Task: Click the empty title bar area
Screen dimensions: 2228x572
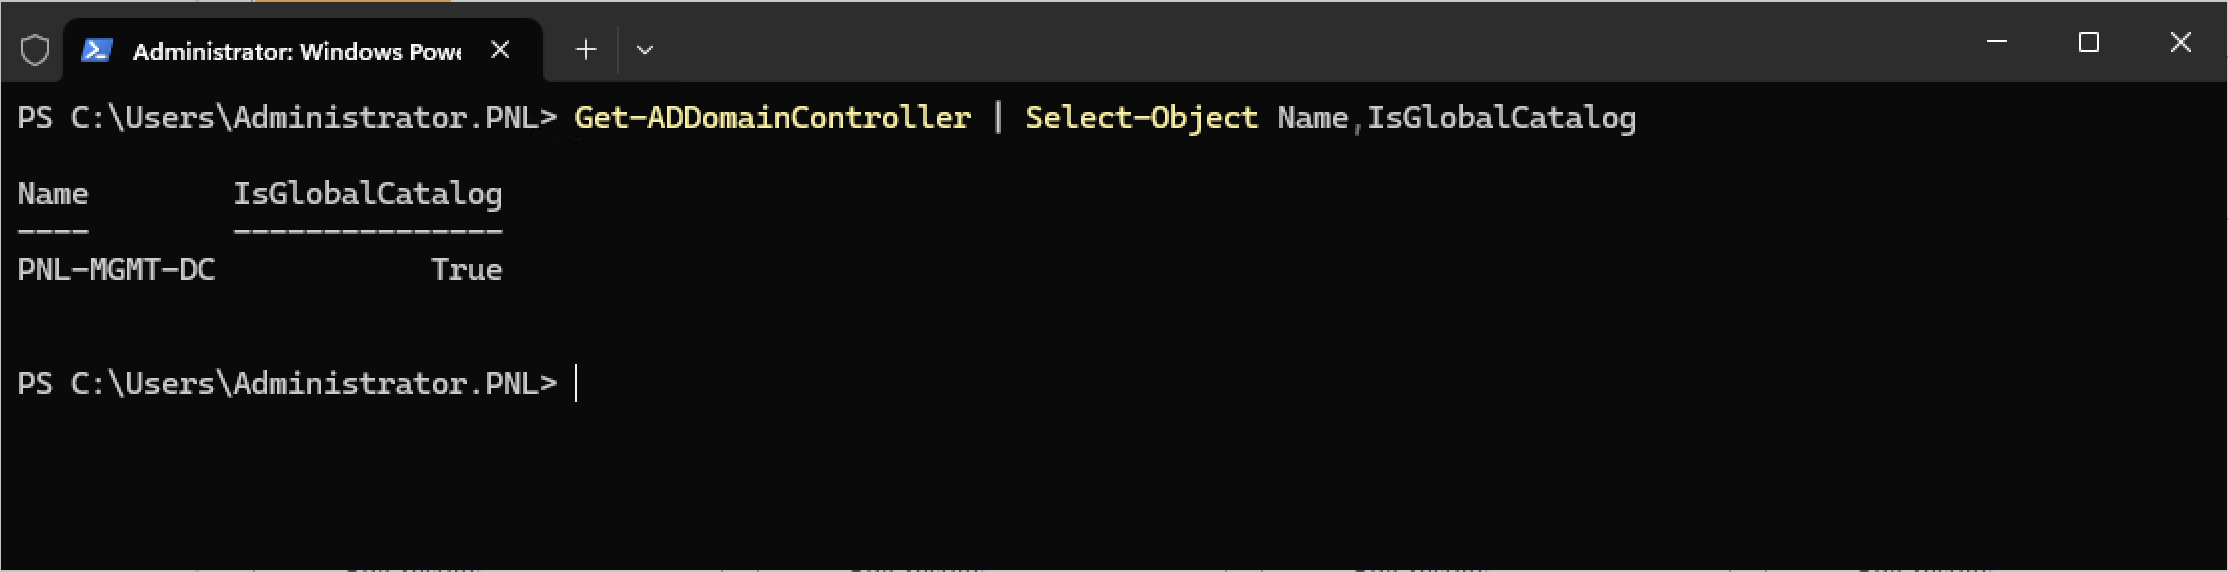Action: pyautogui.click(x=1300, y=45)
